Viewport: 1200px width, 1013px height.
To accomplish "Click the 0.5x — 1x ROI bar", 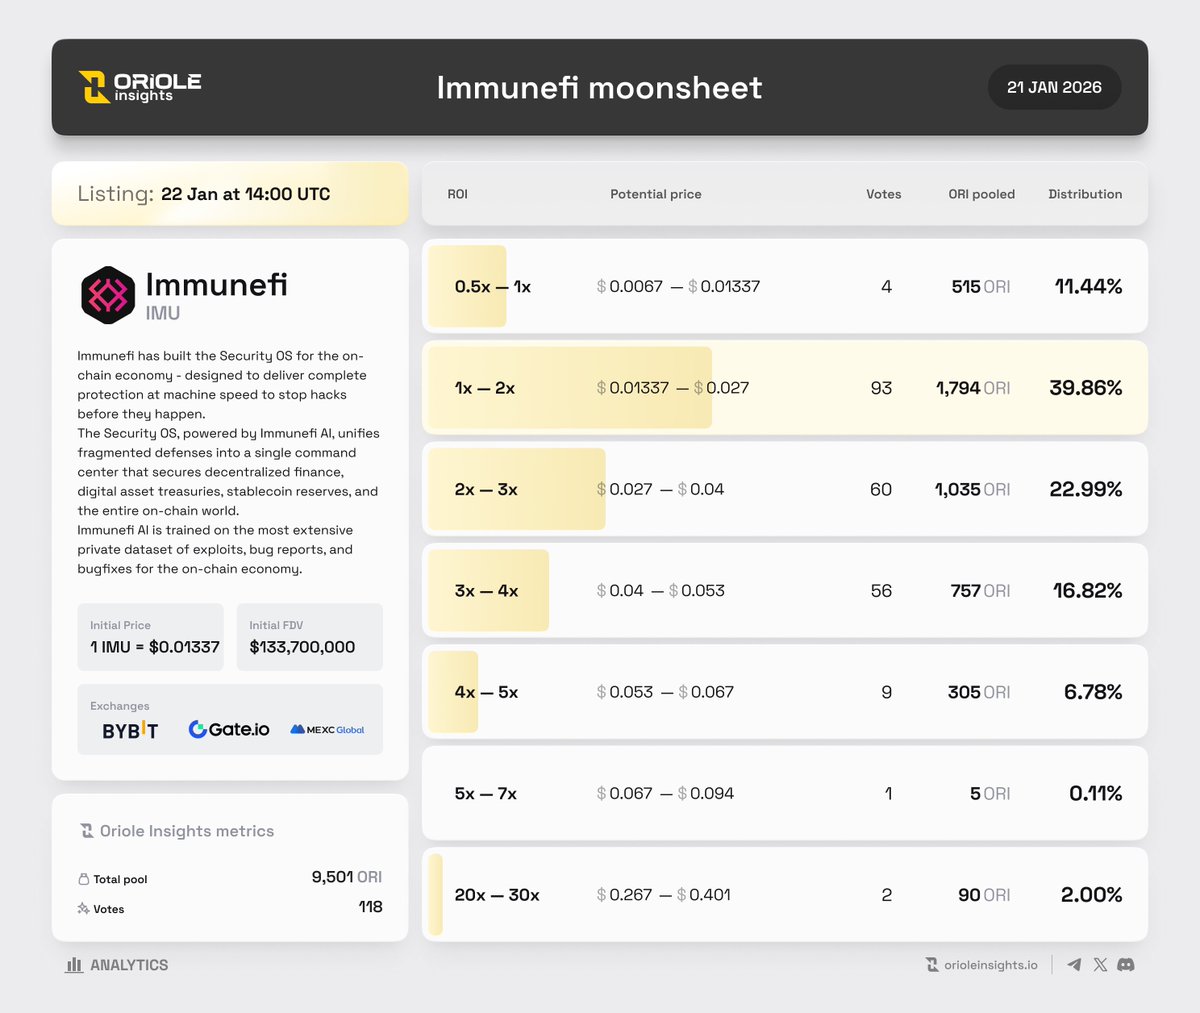I will pos(467,286).
